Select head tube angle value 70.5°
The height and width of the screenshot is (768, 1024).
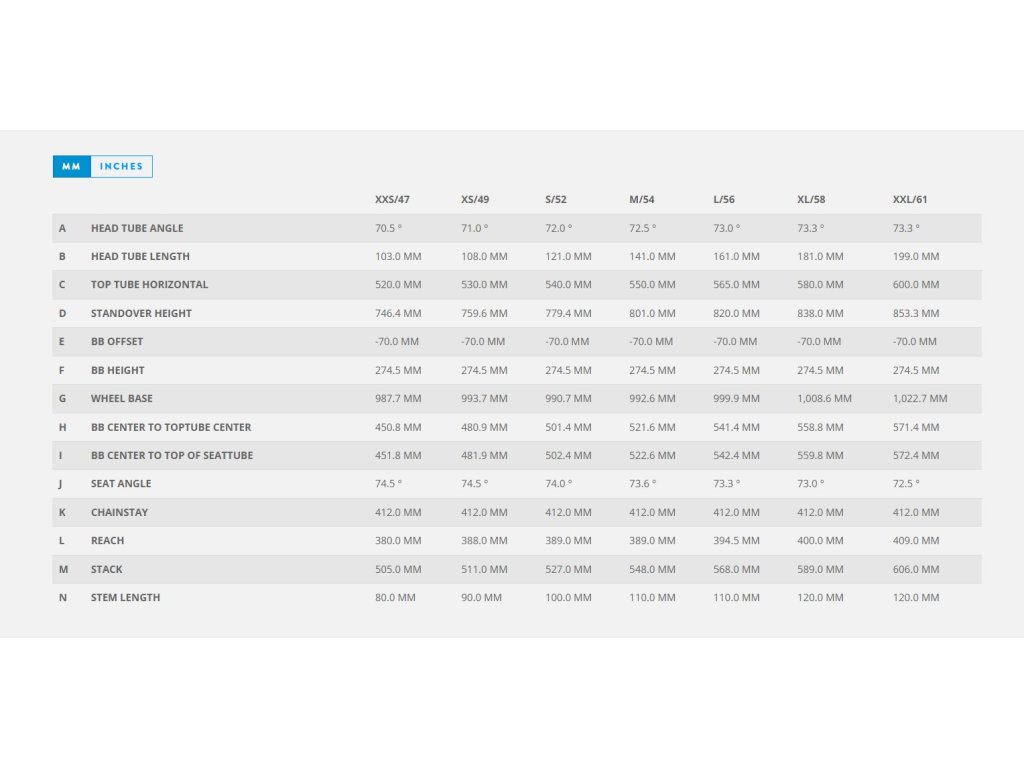click(389, 228)
